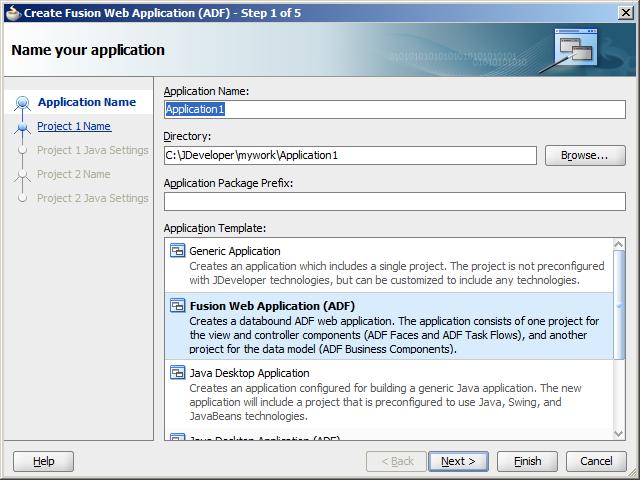
Task: Go to next step with Next >
Action: [458, 461]
